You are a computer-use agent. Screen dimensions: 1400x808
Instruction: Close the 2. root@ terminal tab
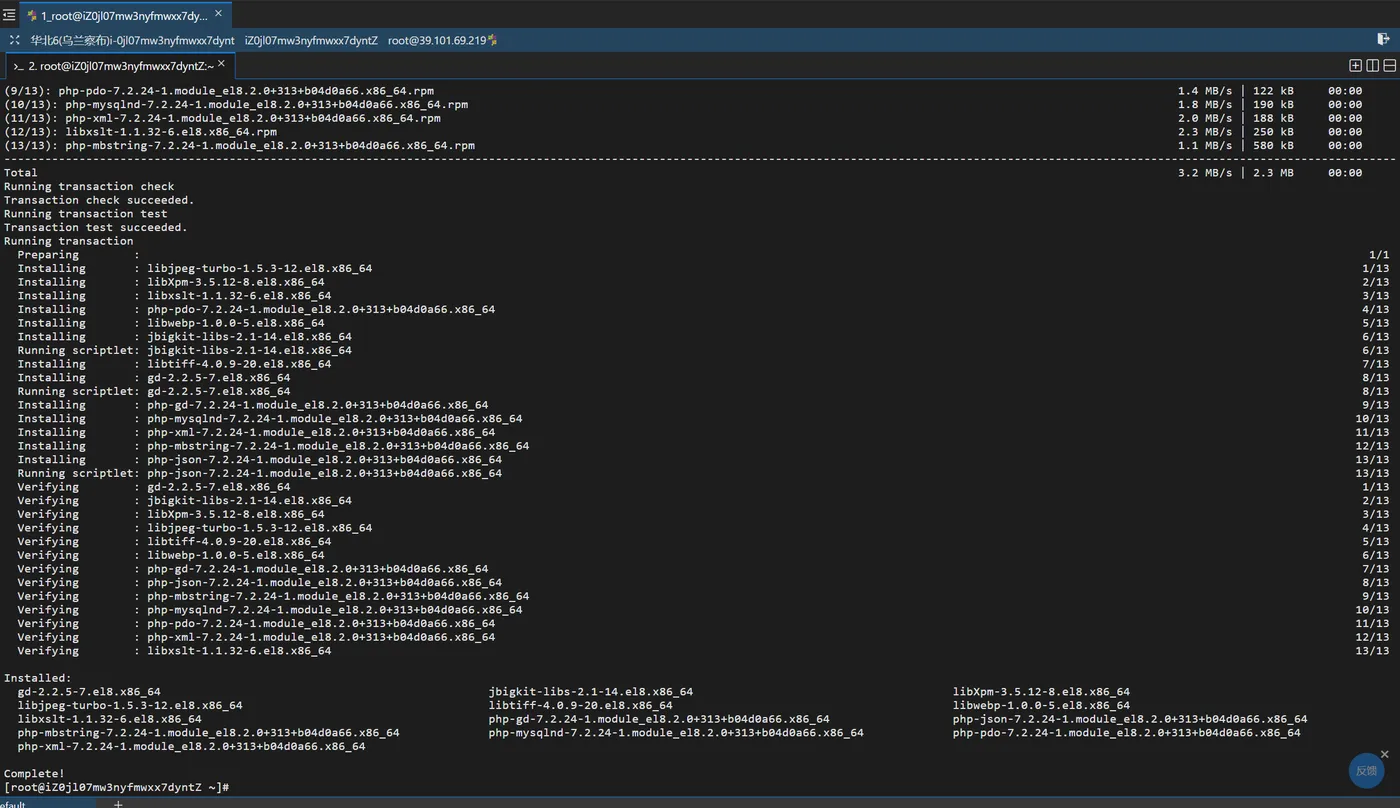click(x=222, y=64)
